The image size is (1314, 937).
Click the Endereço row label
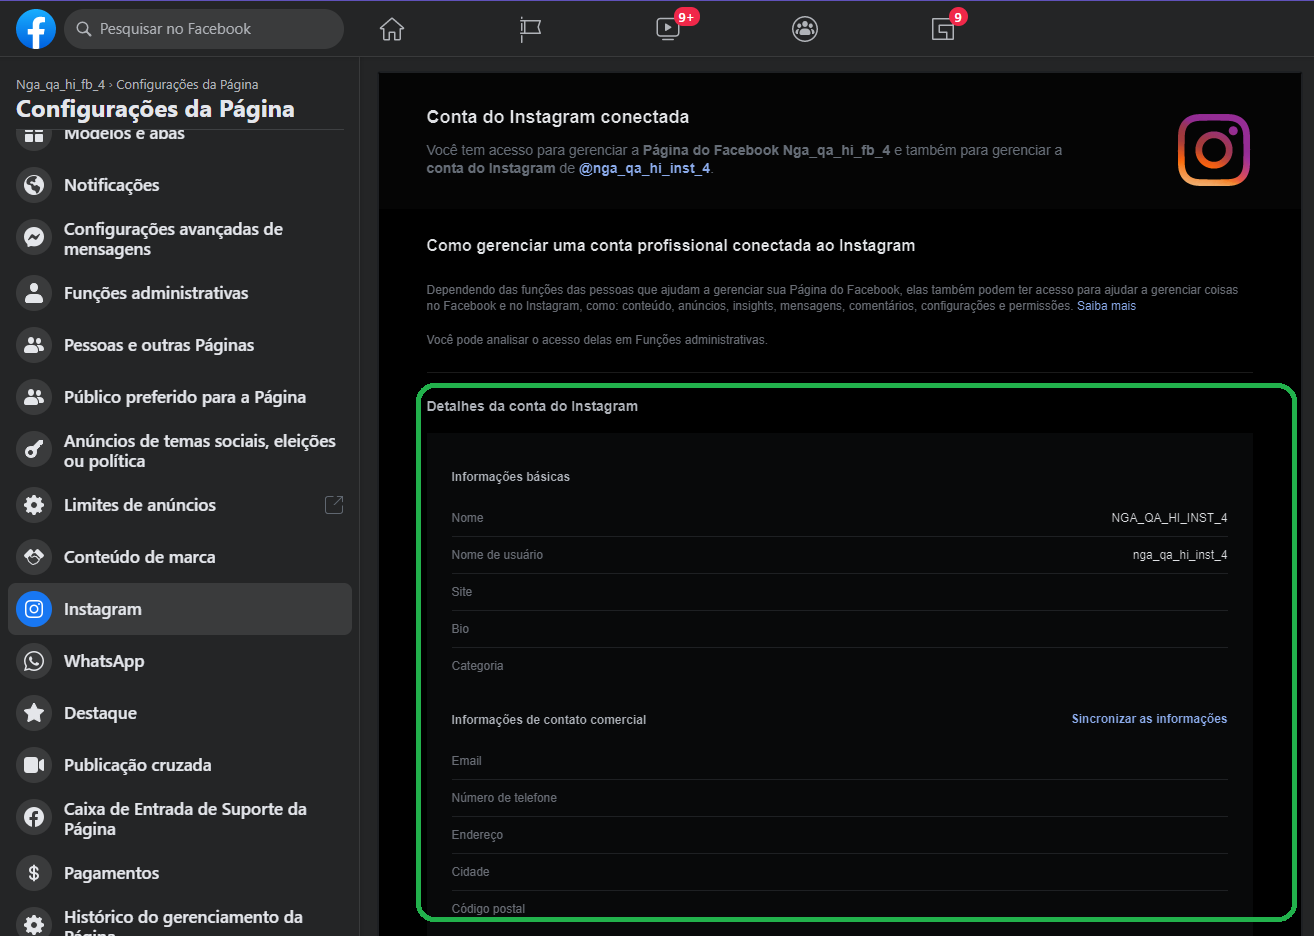point(477,835)
